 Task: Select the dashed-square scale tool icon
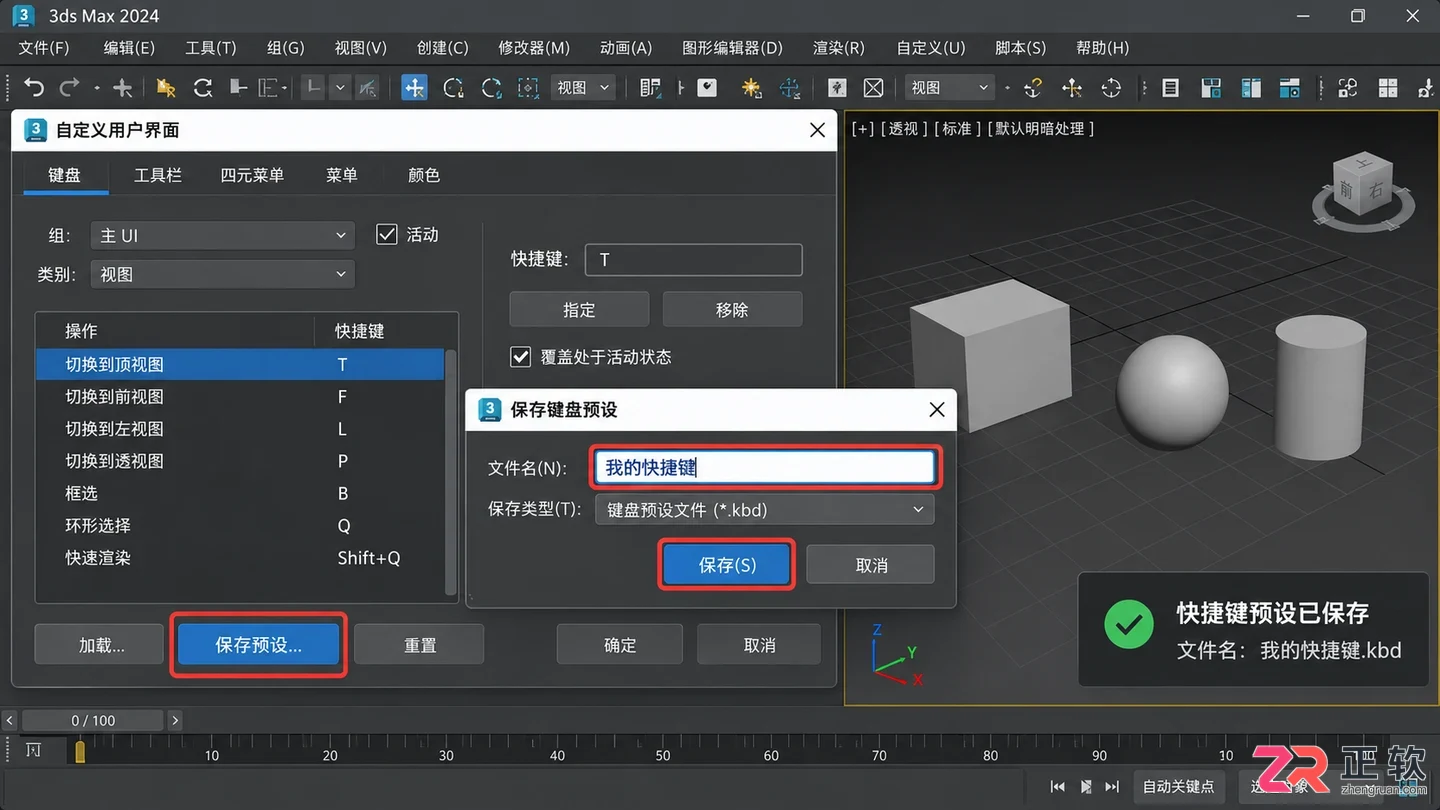coord(528,88)
